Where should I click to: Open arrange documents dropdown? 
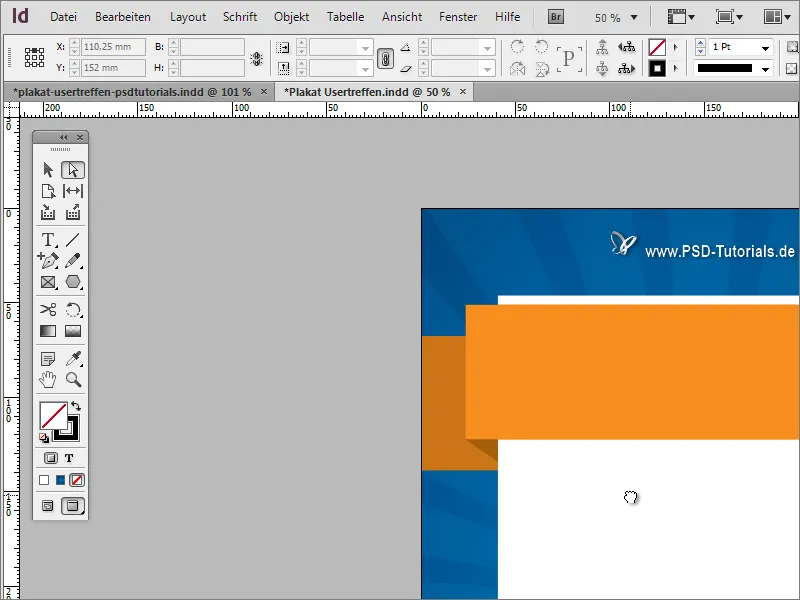point(777,17)
